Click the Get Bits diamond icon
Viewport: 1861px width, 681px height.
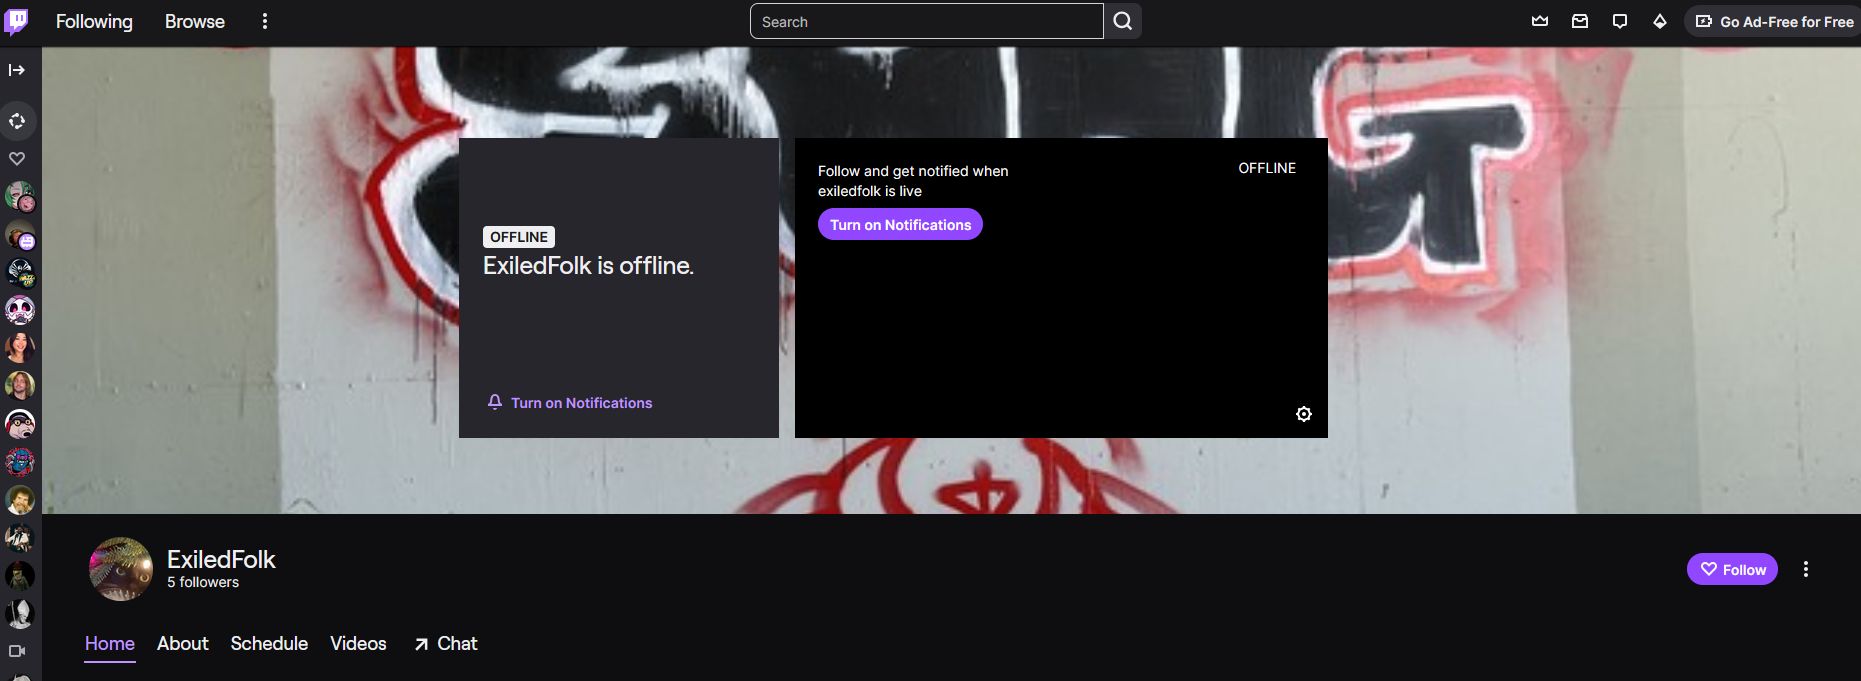[1660, 21]
